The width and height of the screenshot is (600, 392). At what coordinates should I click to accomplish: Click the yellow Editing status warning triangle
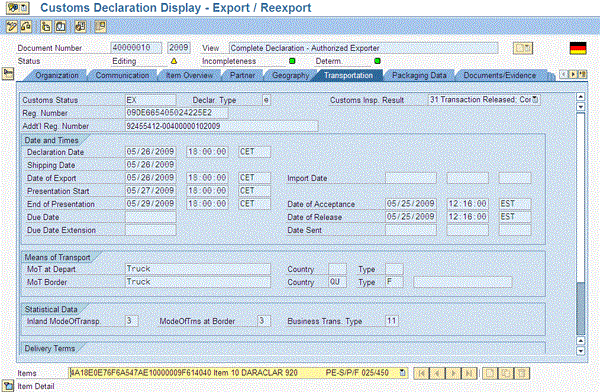[174, 61]
